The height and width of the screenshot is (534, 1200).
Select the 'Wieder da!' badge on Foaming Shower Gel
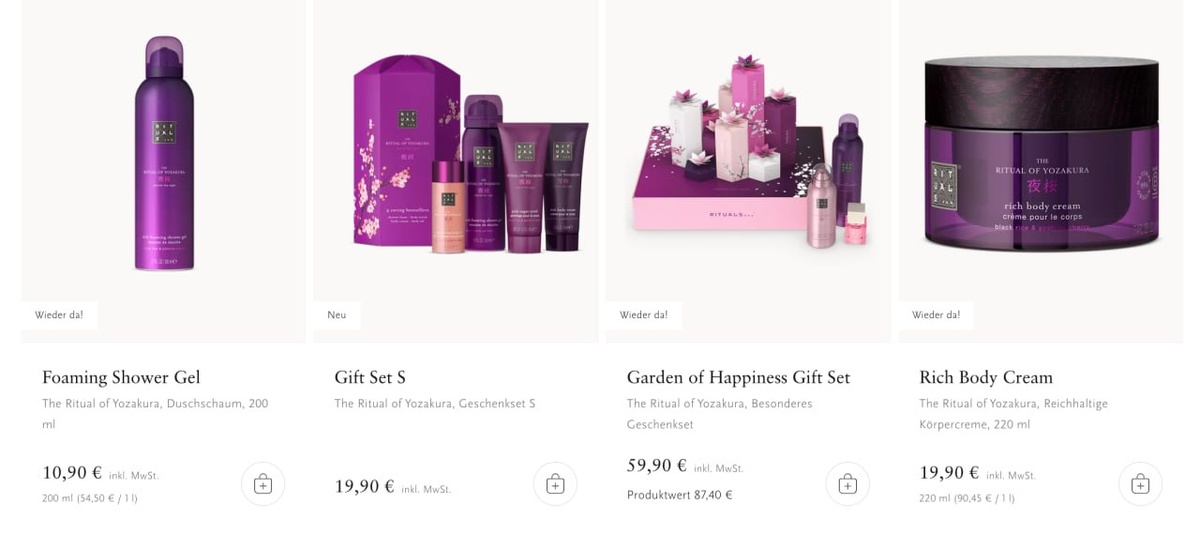click(59, 315)
